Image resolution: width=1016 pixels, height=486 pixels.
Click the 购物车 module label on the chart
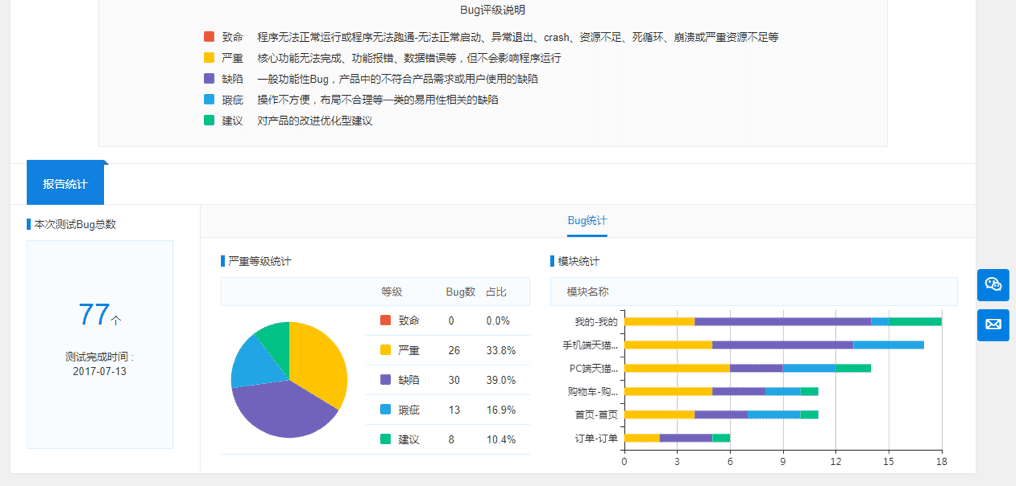592,391
